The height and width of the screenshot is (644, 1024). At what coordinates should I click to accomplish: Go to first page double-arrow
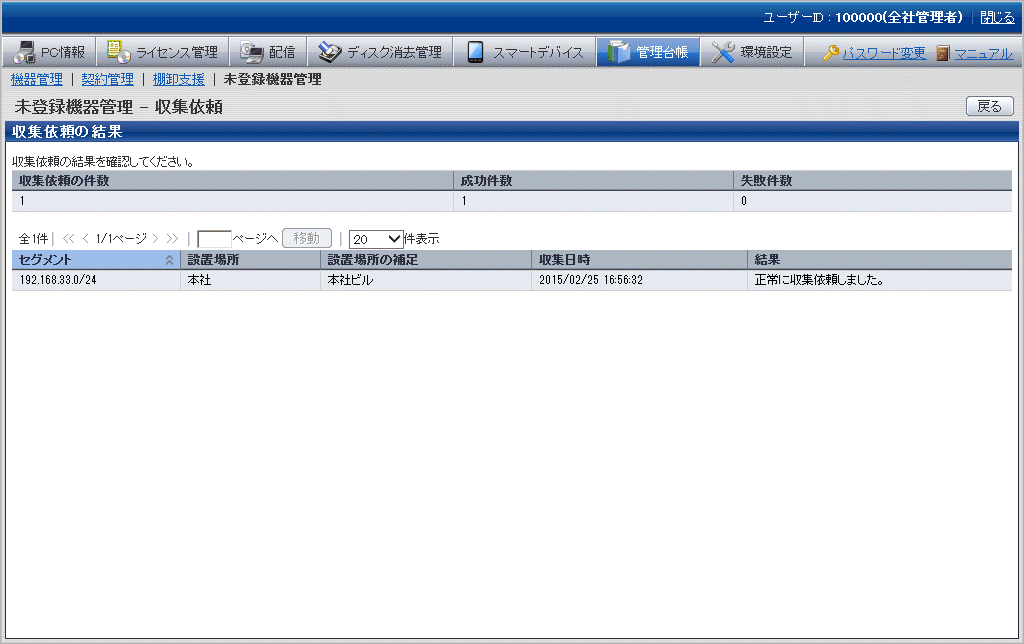[69, 238]
